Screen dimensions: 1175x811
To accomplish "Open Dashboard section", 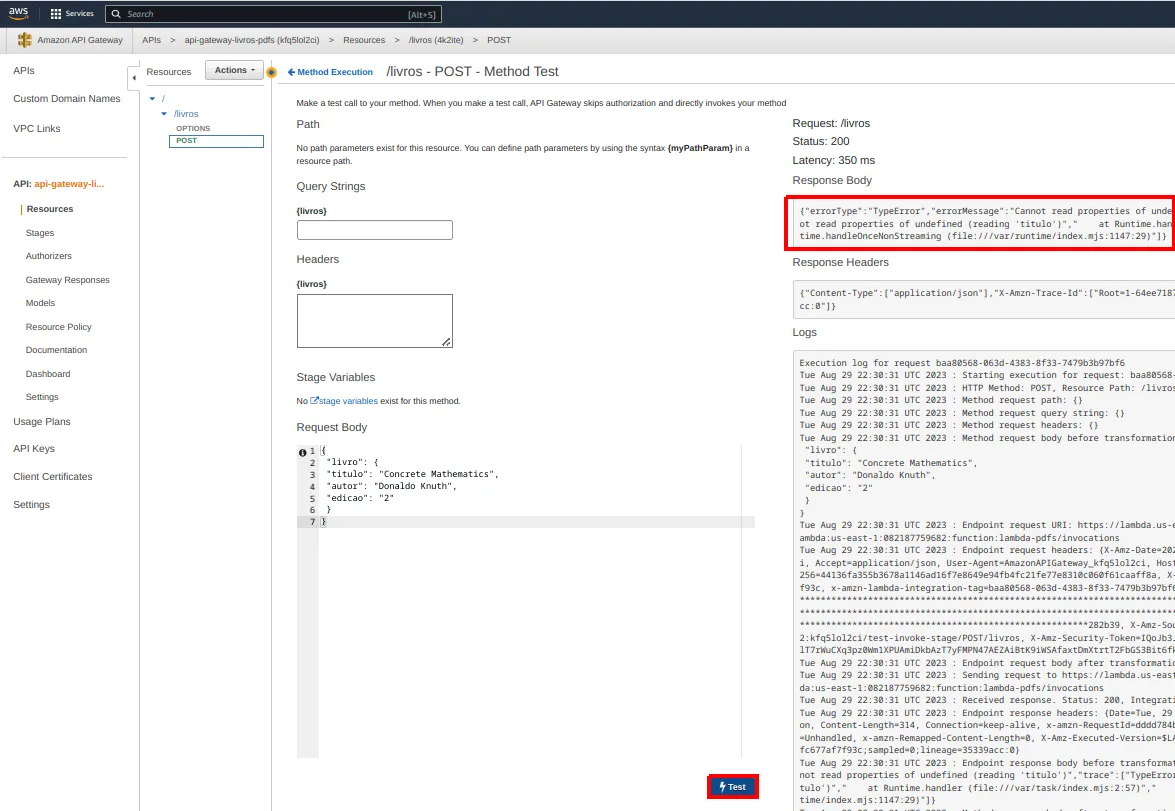I will (48, 374).
